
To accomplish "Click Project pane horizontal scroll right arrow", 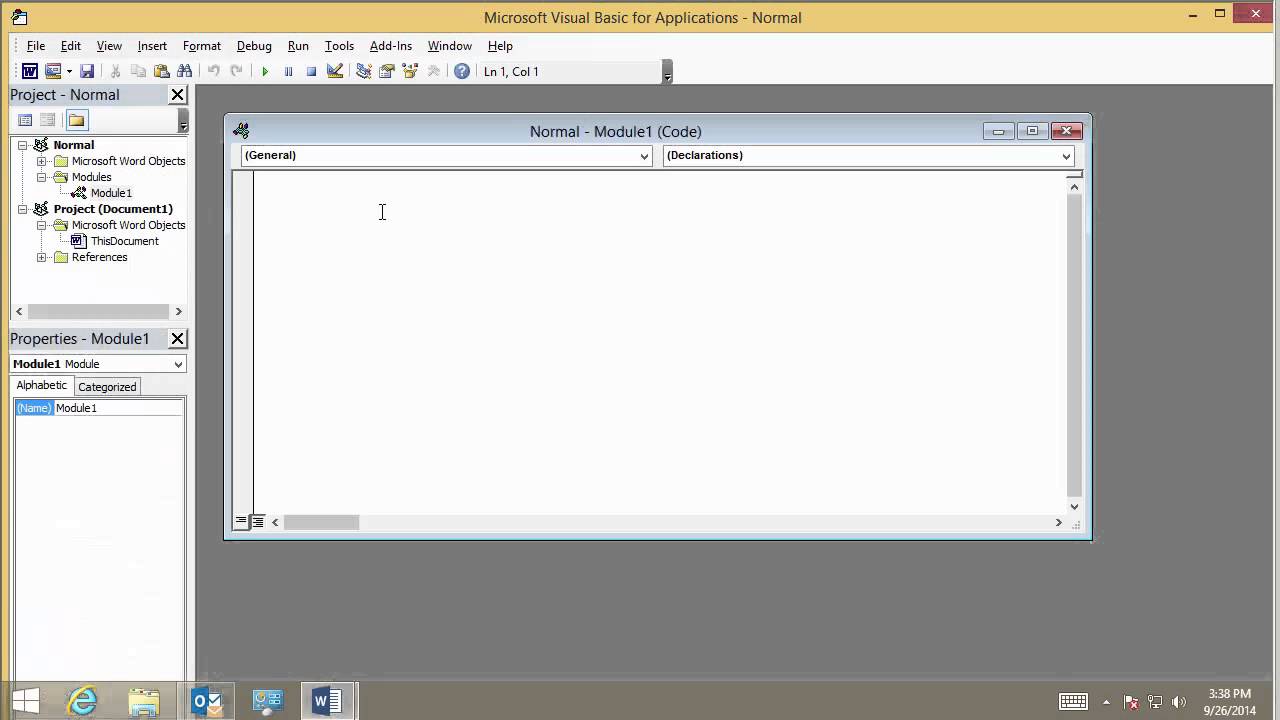I will coord(178,311).
